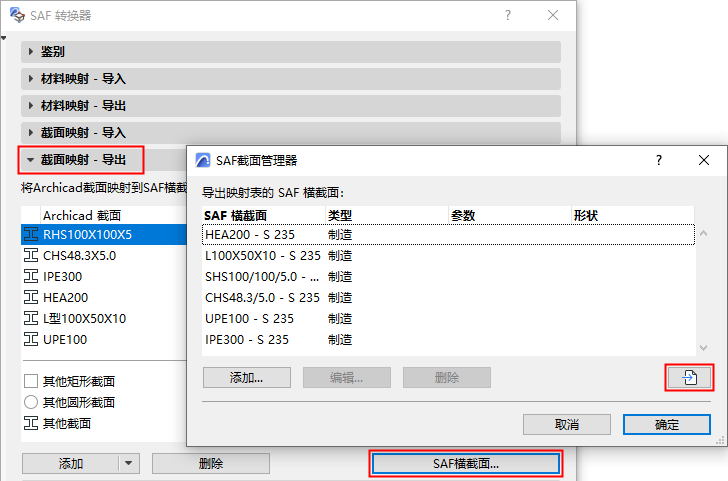Select the 其他截面 entry

104,423
